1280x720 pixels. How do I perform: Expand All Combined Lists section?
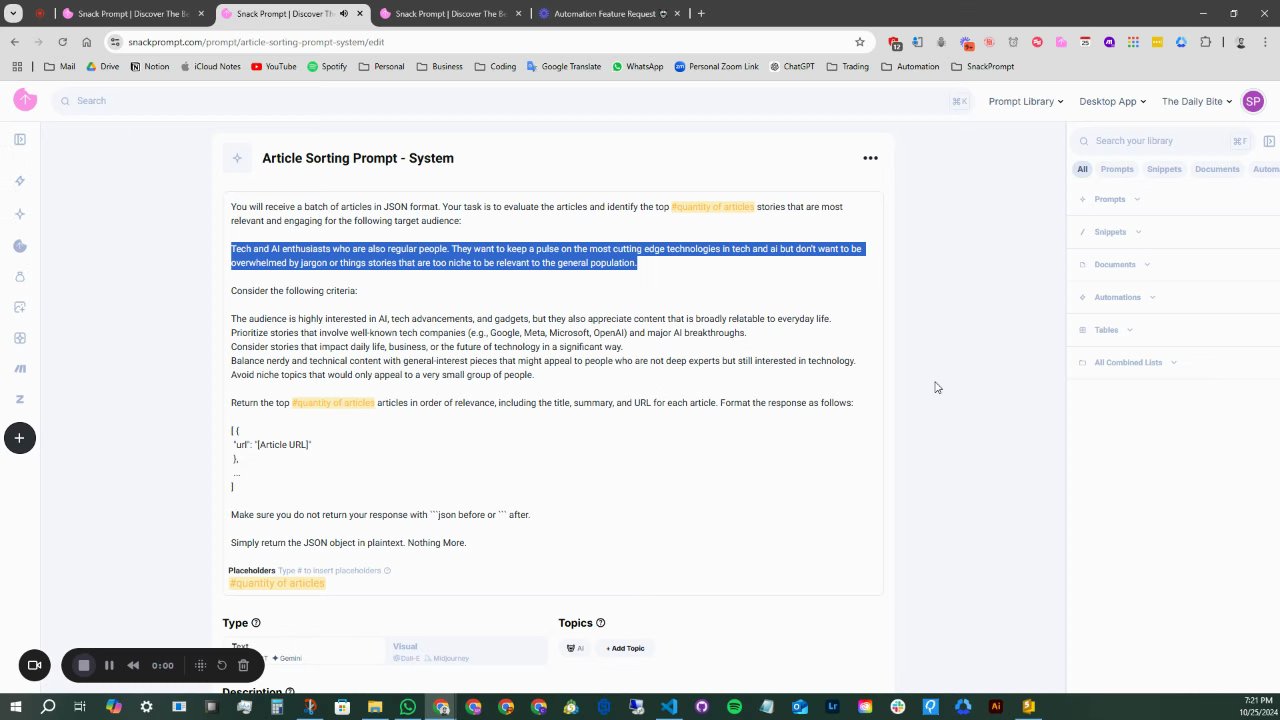point(1128,362)
